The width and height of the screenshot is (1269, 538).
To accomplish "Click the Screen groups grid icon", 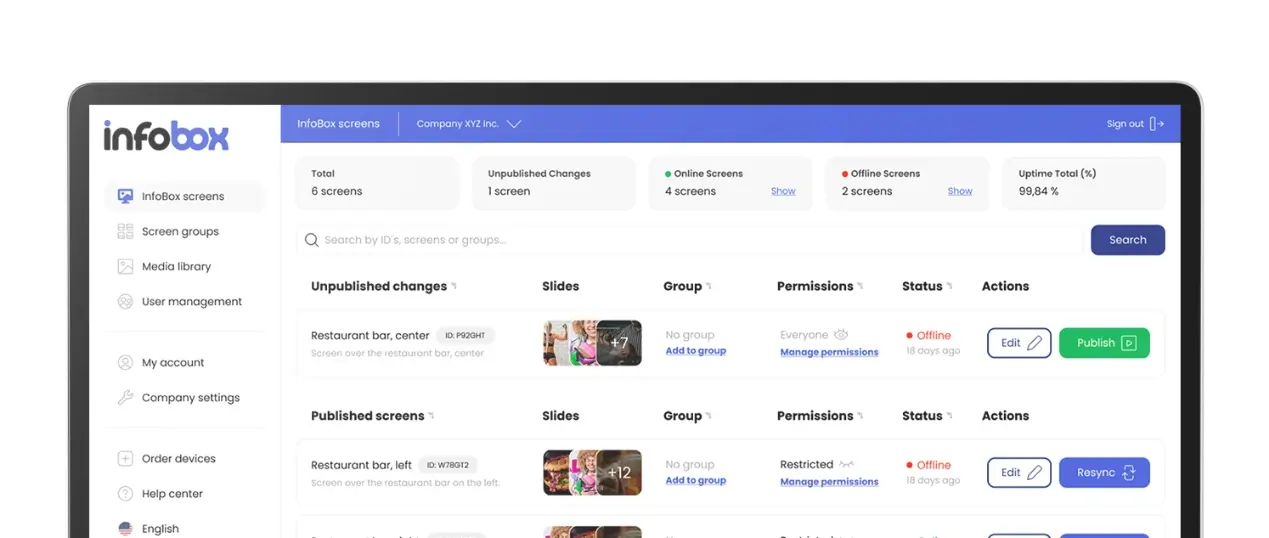I will (x=125, y=231).
